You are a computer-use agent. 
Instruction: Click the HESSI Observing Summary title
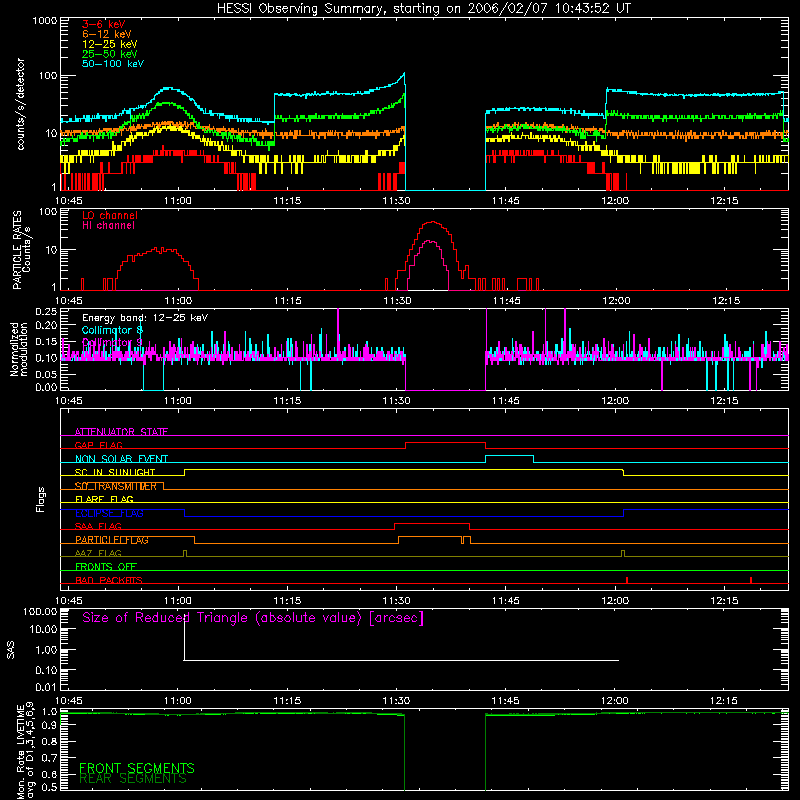point(424,9)
